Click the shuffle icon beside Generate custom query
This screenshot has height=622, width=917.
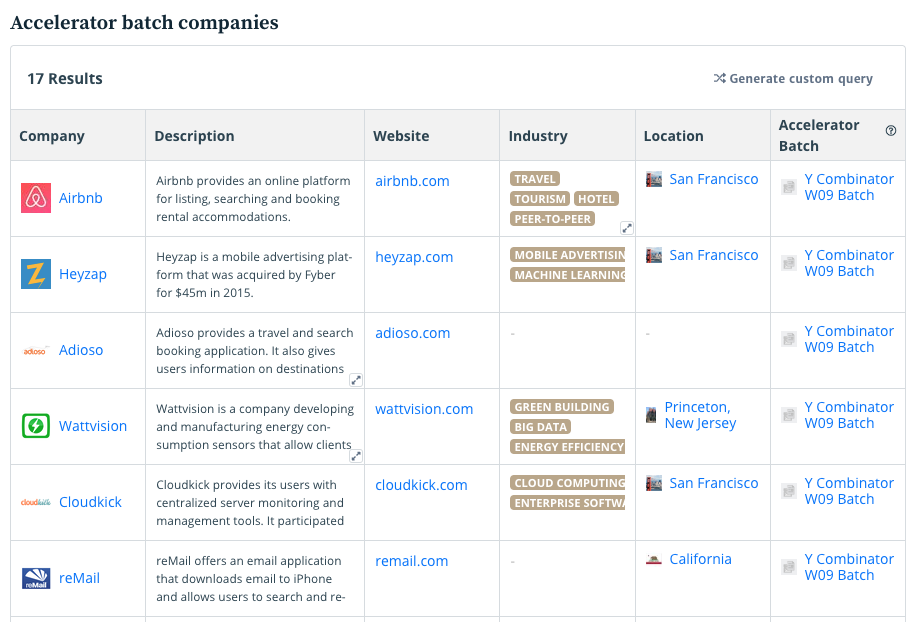(x=719, y=78)
